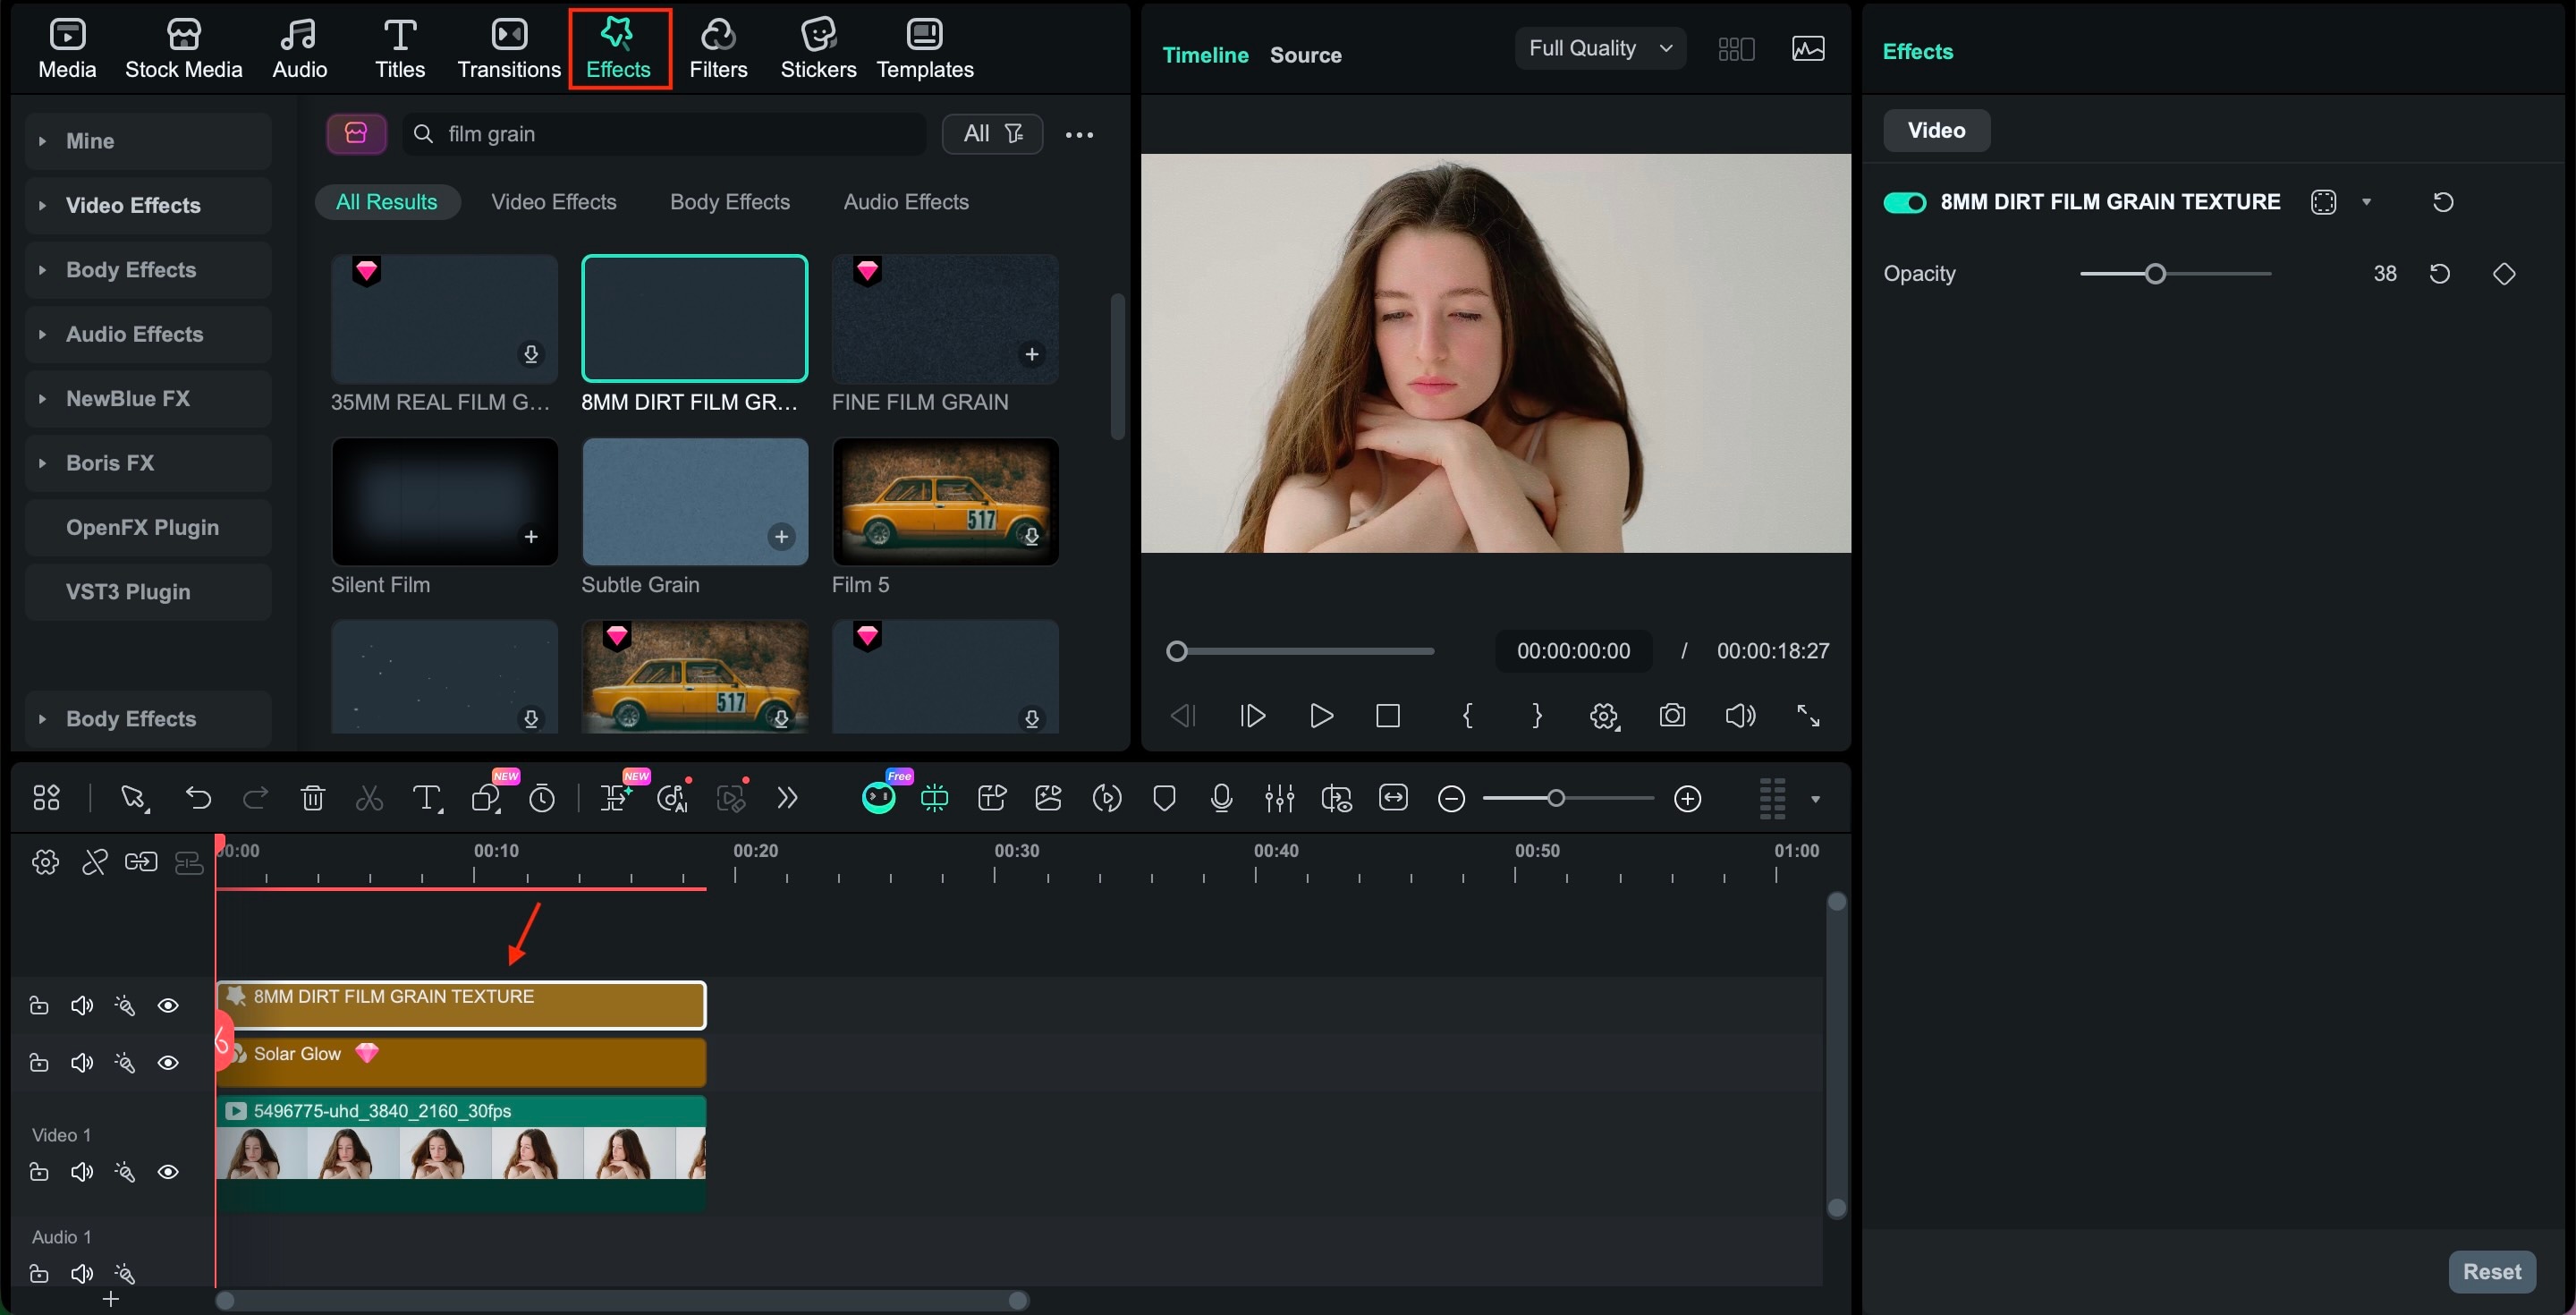Switch to the Source tab
The width and height of the screenshot is (2576, 1315).
click(1305, 55)
